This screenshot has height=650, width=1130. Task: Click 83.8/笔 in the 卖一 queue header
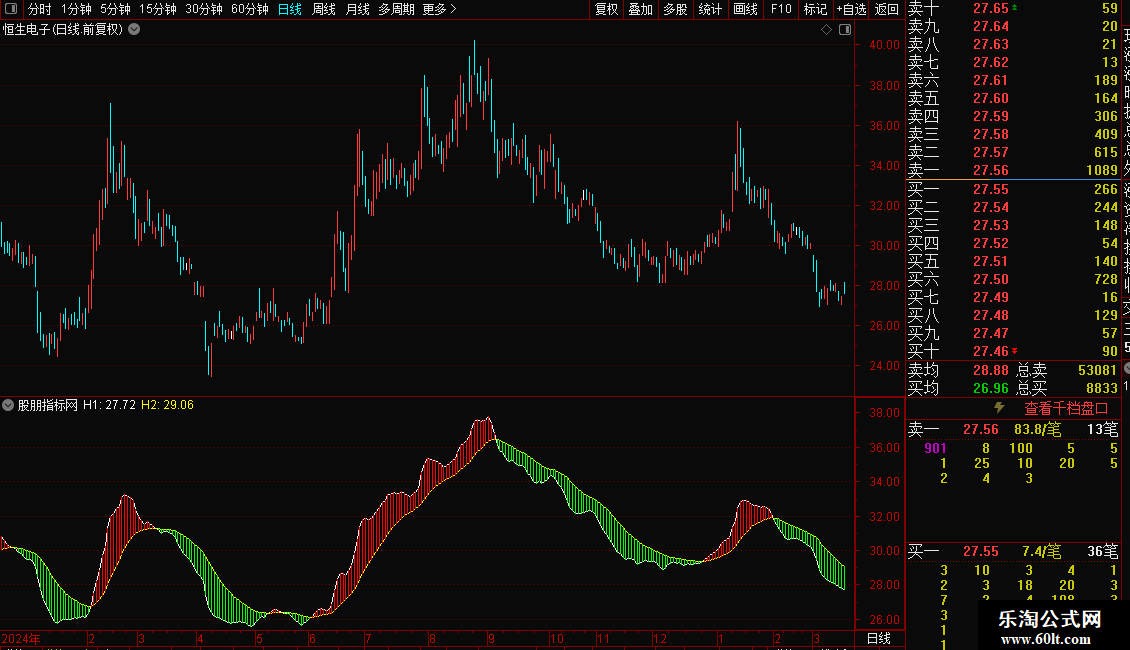tap(1037, 429)
